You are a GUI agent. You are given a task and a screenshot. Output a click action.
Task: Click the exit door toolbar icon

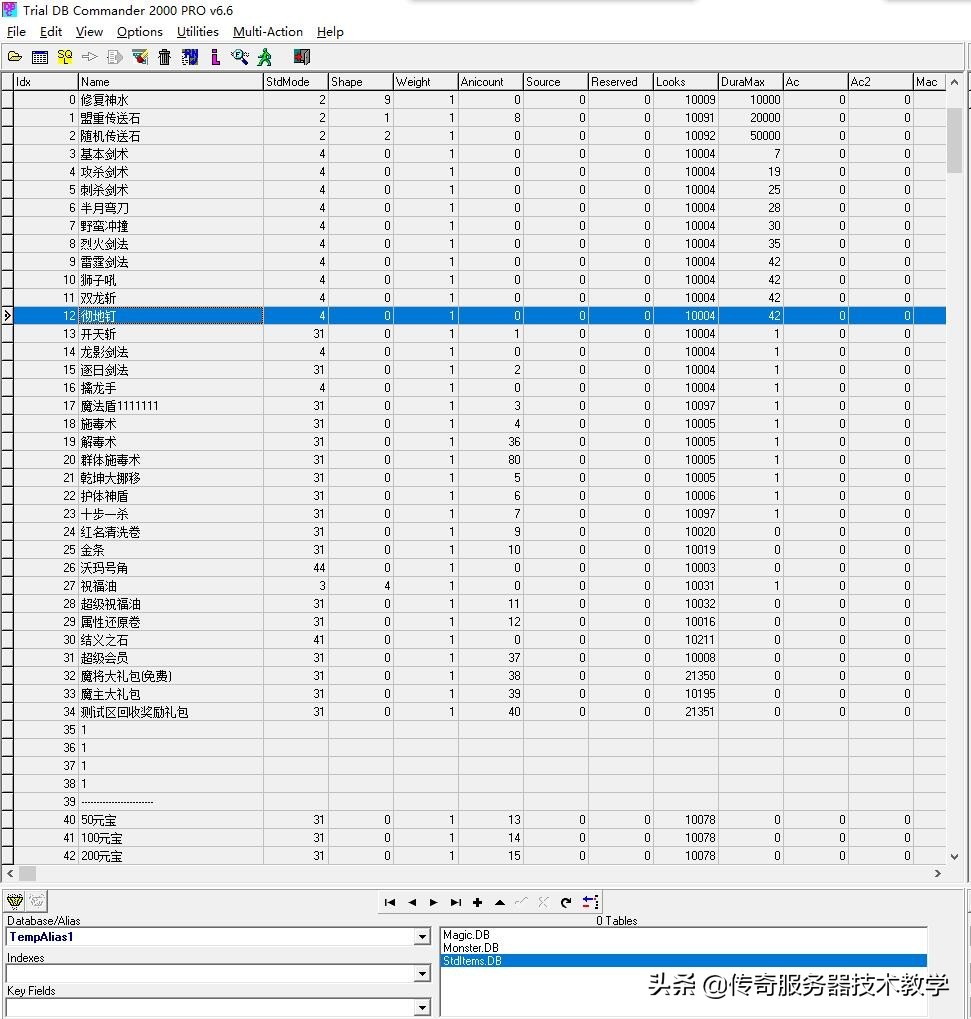click(302, 57)
